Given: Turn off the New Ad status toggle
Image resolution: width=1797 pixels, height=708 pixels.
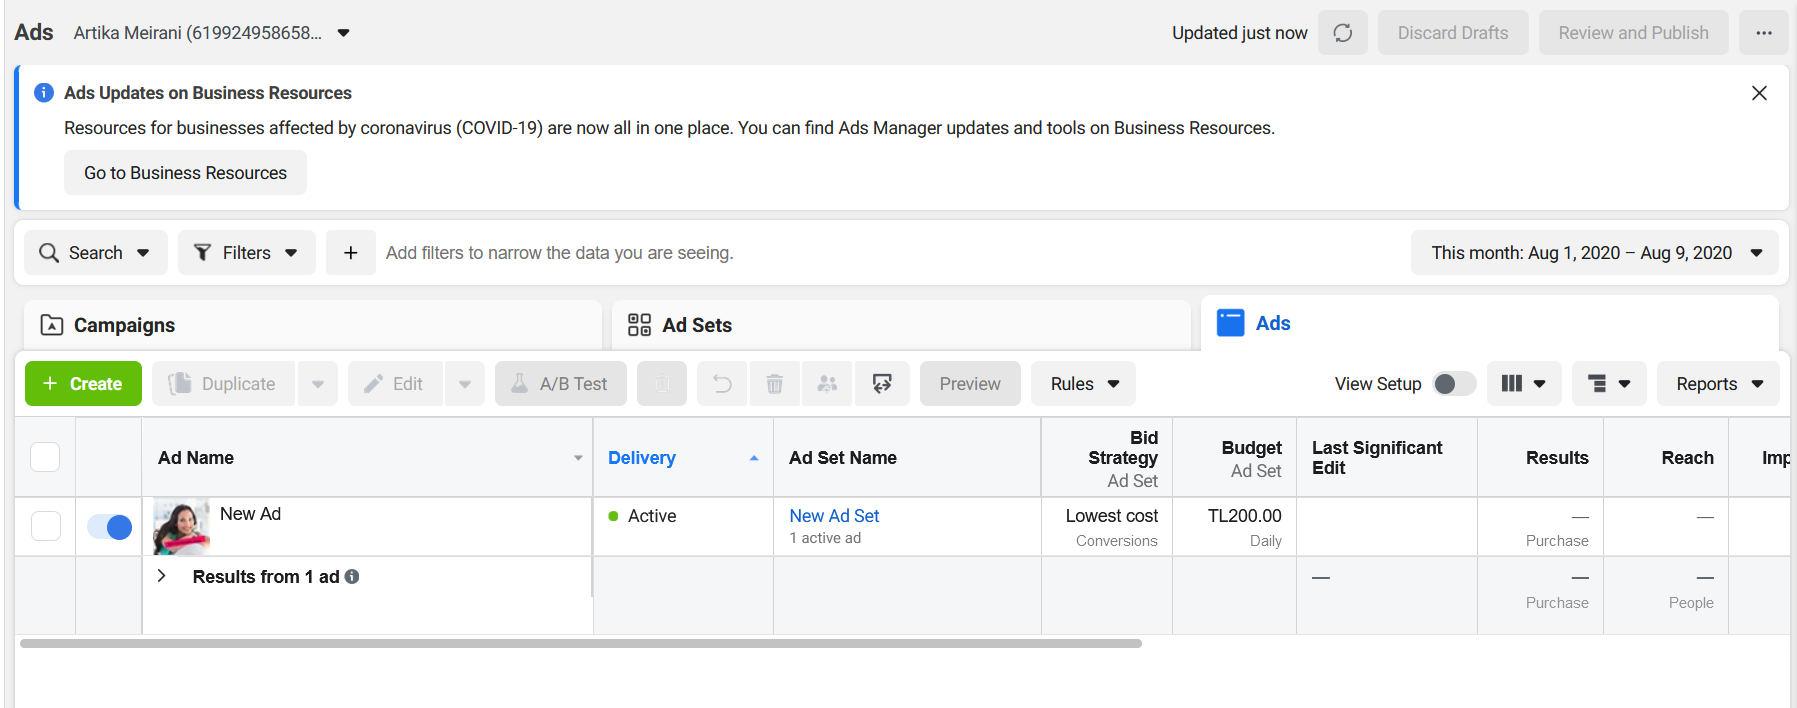Looking at the screenshot, I should [x=109, y=527].
